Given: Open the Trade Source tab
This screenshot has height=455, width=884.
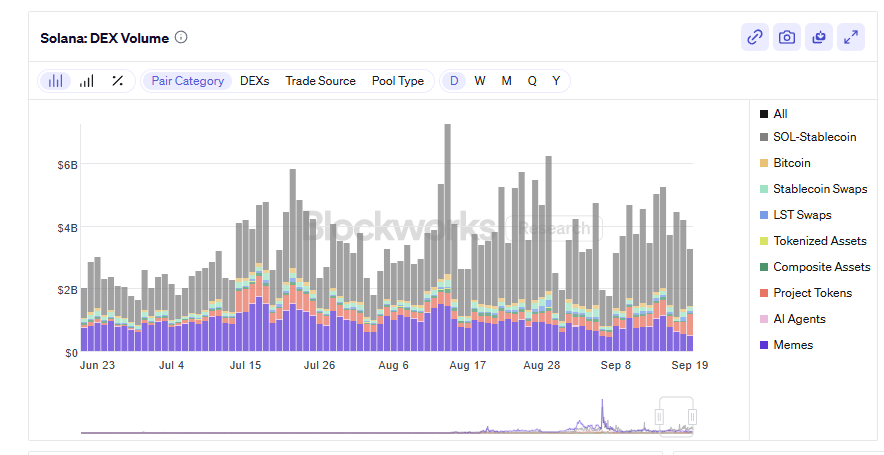Looking at the screenshot, I should [321, 81].
